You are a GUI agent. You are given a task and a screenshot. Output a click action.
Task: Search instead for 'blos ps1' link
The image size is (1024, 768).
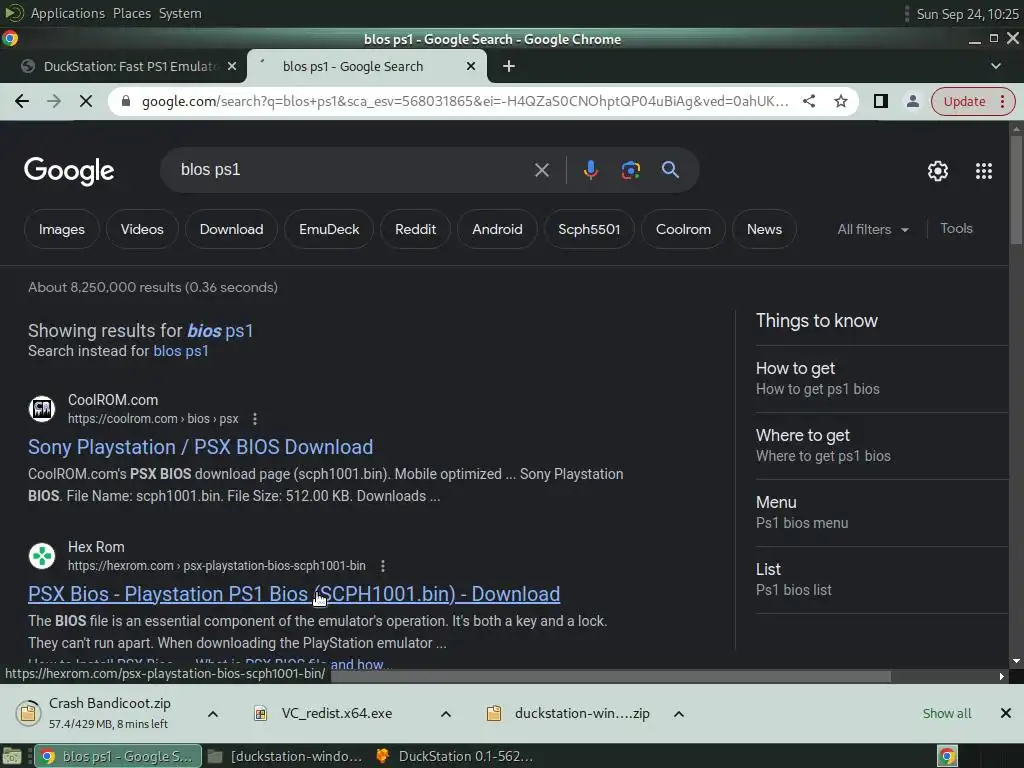181,351
